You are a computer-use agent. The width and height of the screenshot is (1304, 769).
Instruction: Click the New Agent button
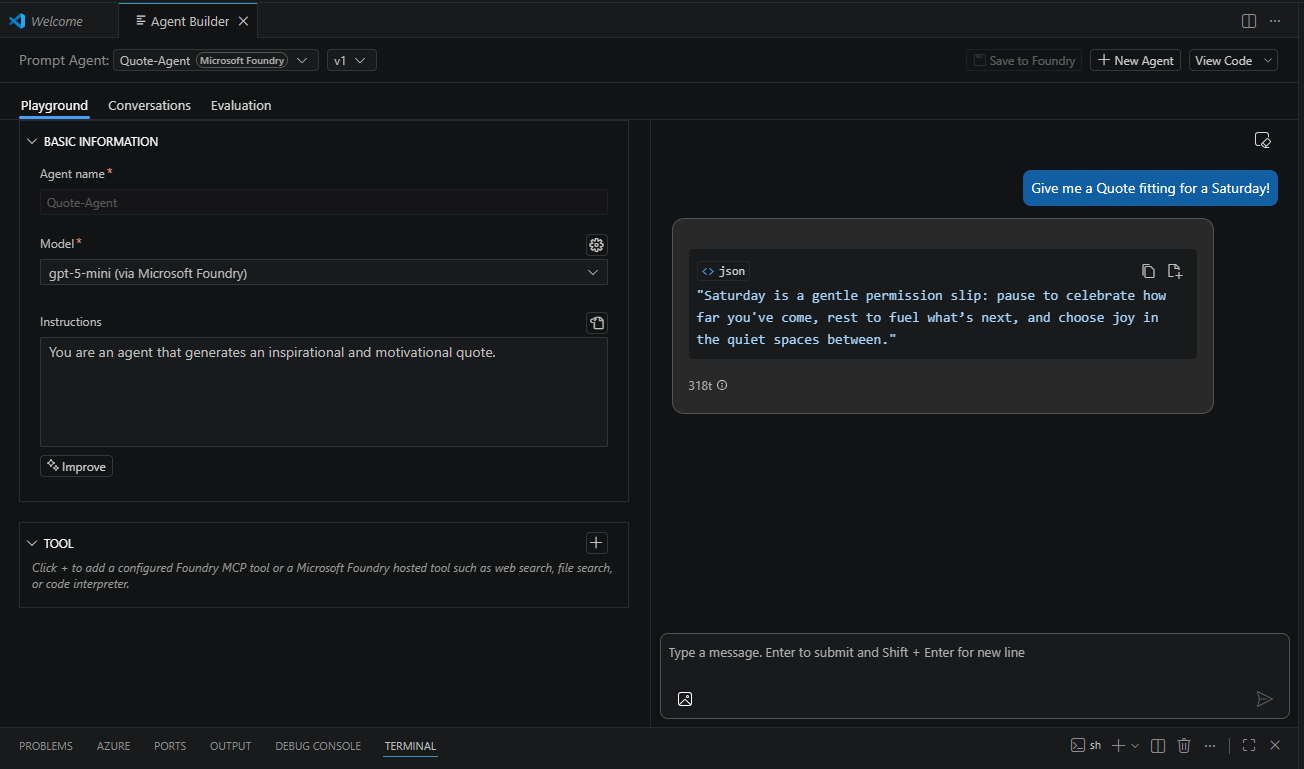[1135, 61]
